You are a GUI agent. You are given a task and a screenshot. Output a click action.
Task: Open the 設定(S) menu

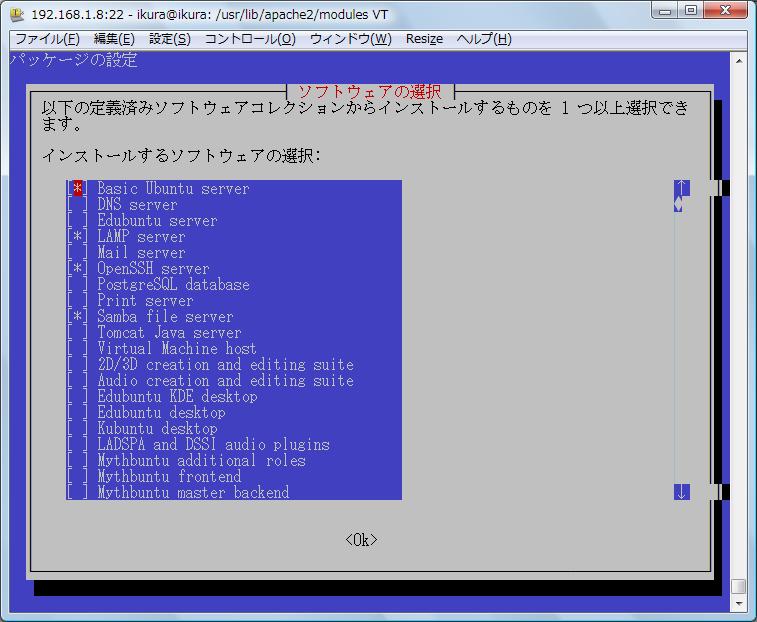[170, 39]
